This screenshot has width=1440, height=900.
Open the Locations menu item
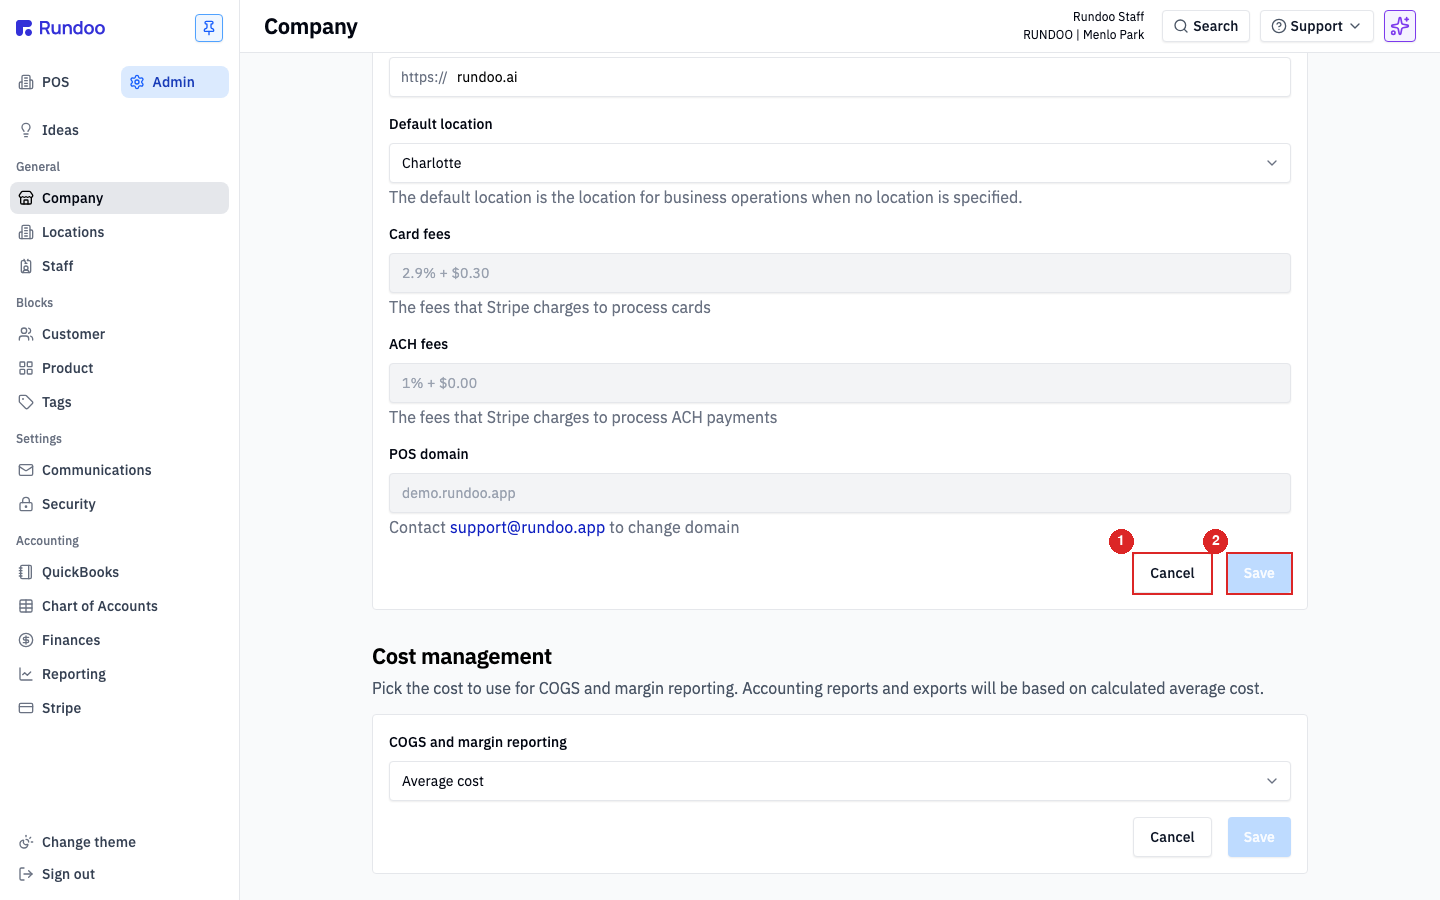119,232
